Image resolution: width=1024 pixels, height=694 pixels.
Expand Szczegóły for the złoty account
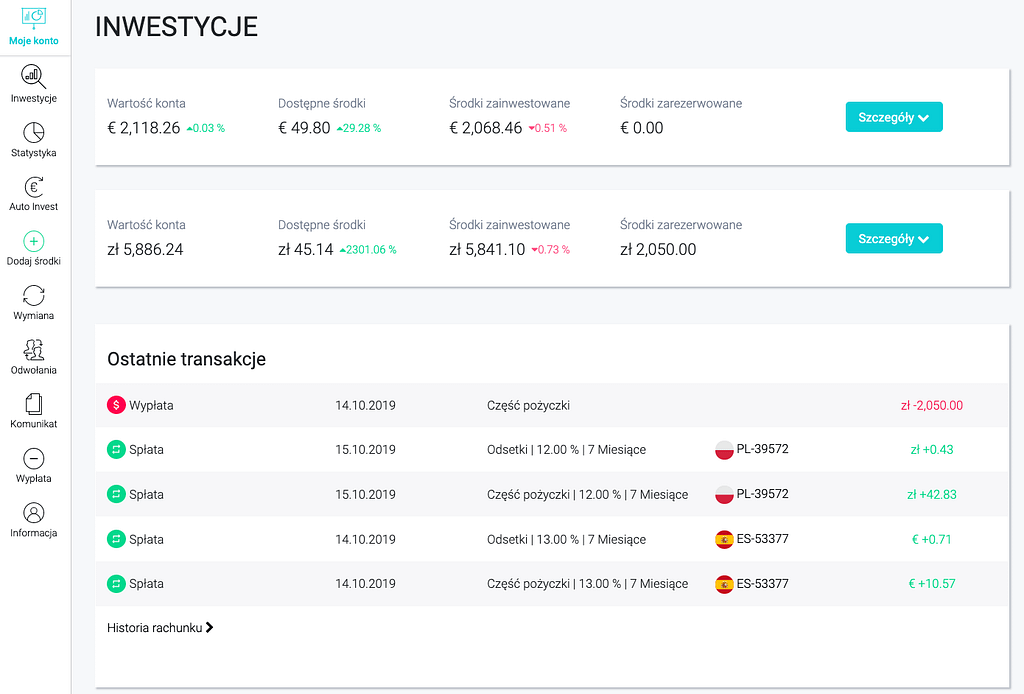(894, 238)
